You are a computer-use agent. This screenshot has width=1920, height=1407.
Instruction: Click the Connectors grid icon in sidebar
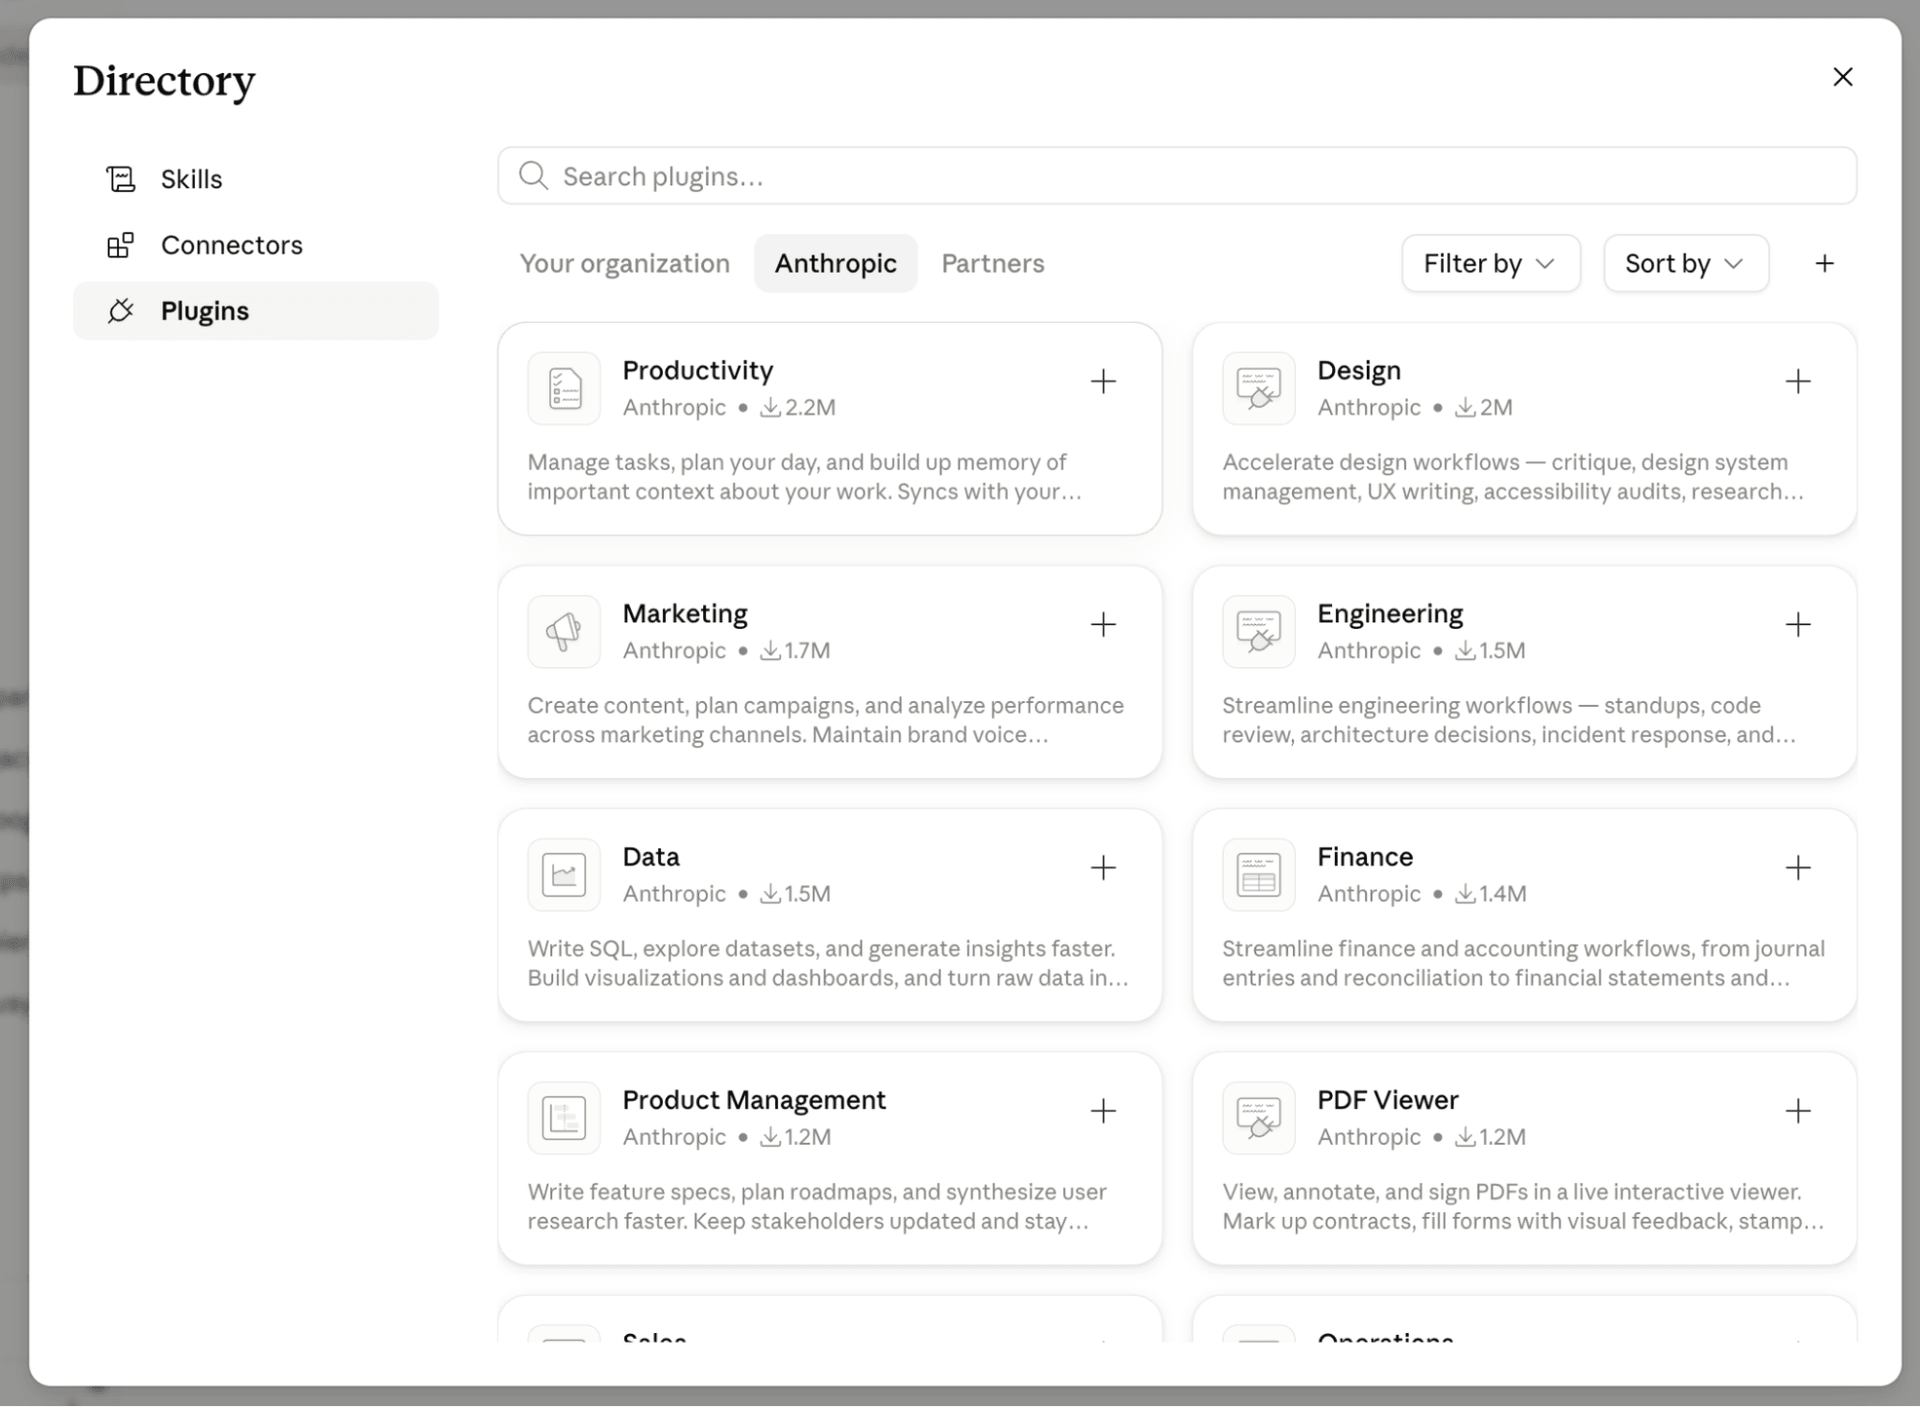(121, 245)
